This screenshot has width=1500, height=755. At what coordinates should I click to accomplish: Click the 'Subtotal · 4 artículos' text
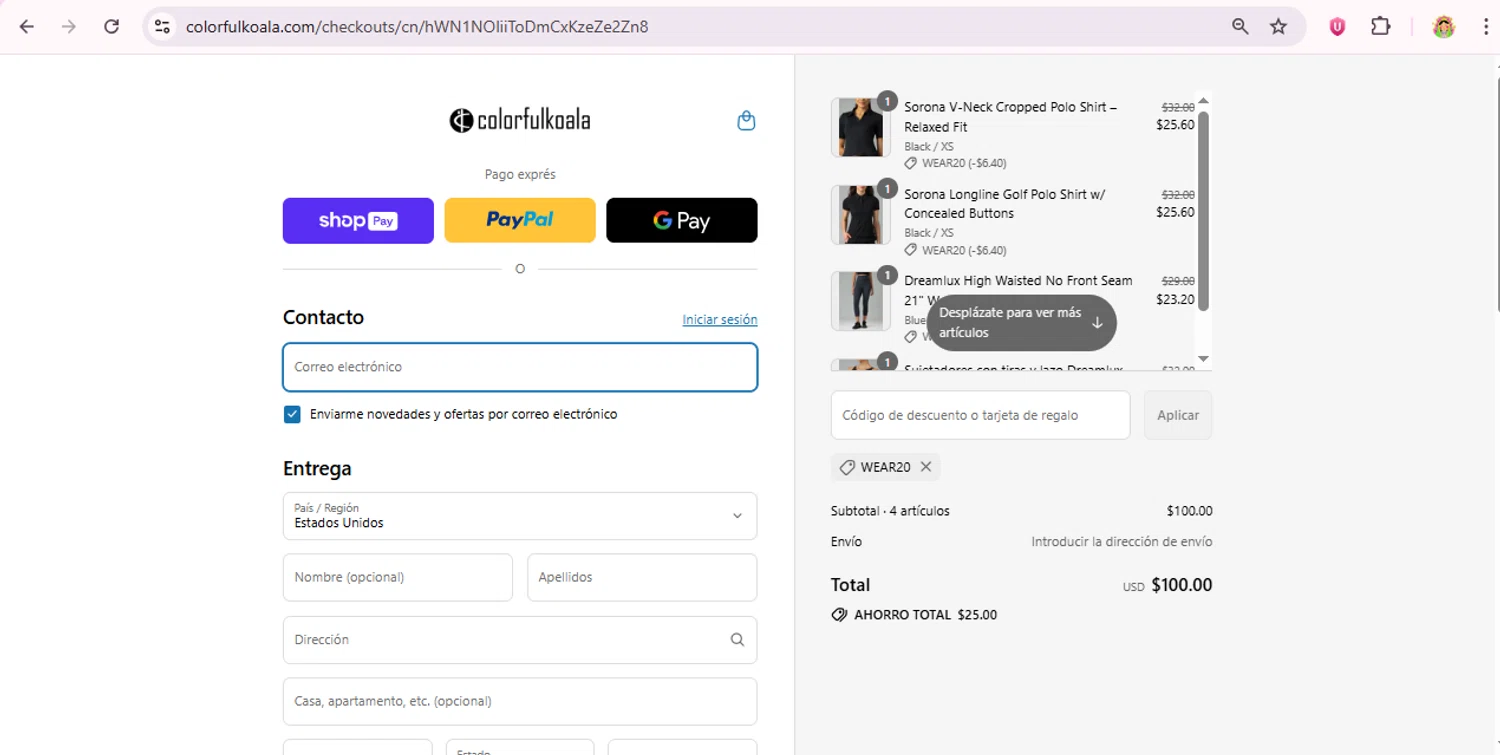[890, 511]
